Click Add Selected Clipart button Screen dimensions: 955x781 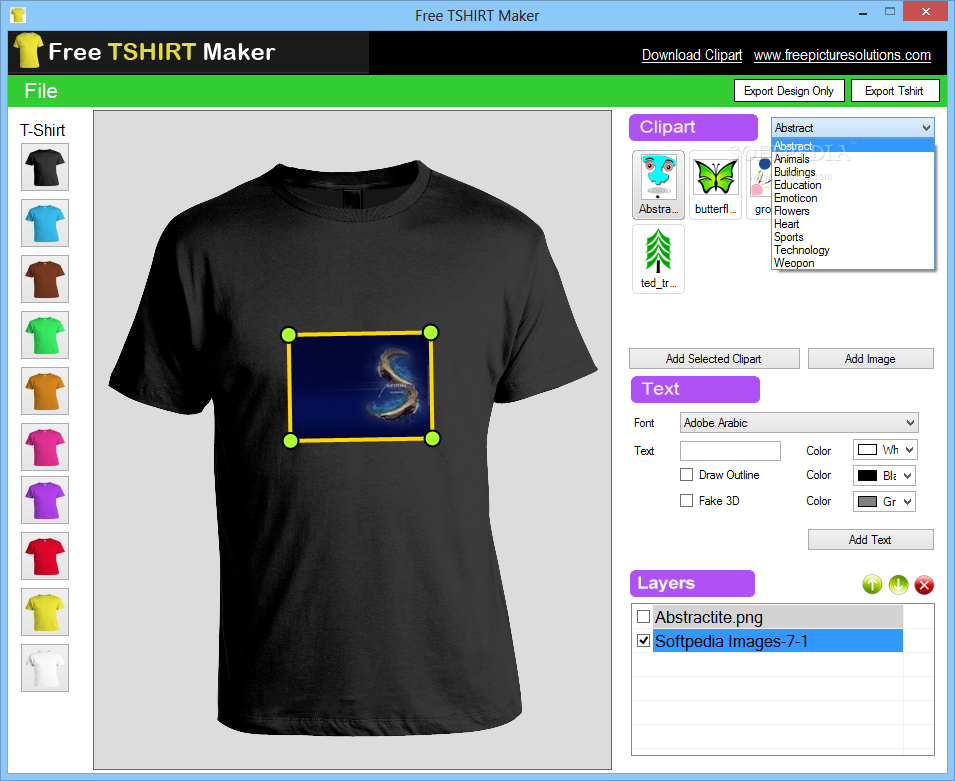click(714, 359)
